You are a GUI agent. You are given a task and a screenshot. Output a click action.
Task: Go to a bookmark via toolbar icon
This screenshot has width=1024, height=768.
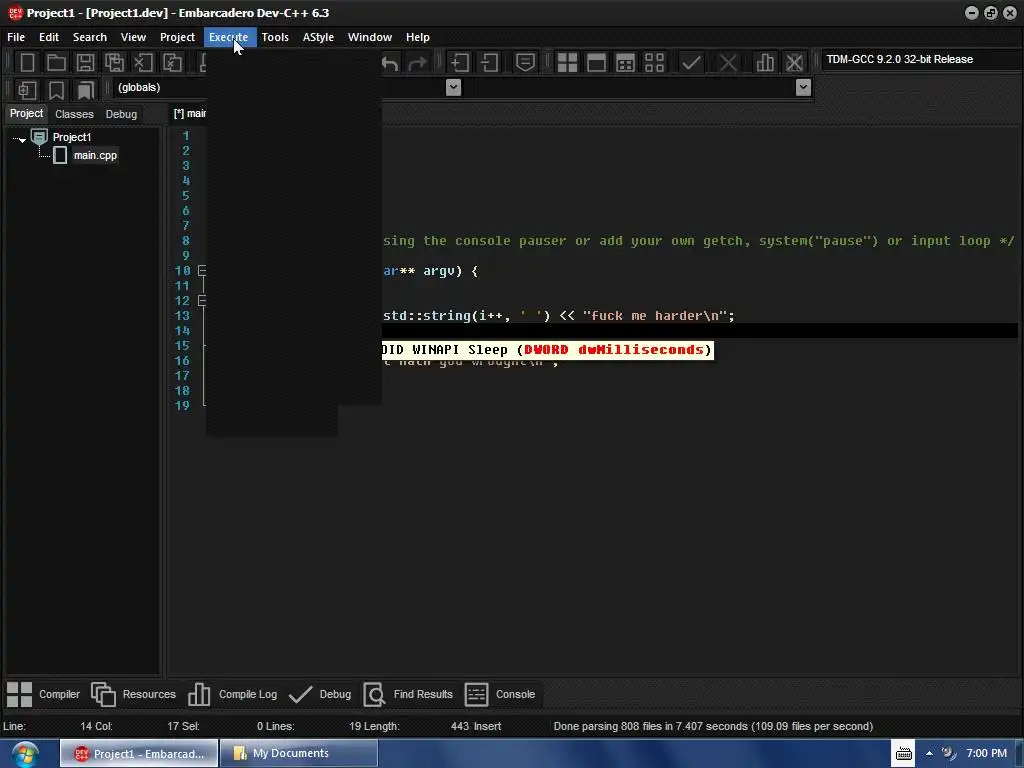(x=85, y=90)
